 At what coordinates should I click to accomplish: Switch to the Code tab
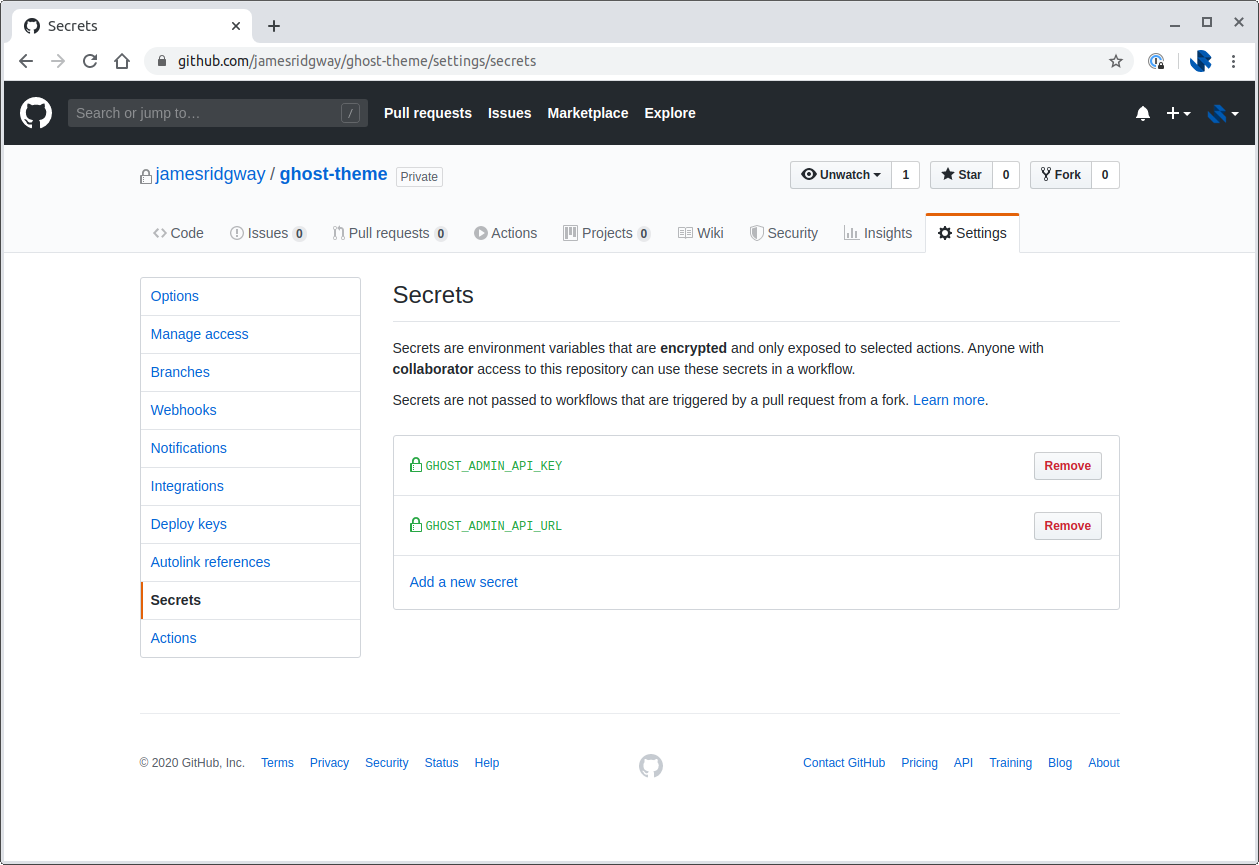178,233
